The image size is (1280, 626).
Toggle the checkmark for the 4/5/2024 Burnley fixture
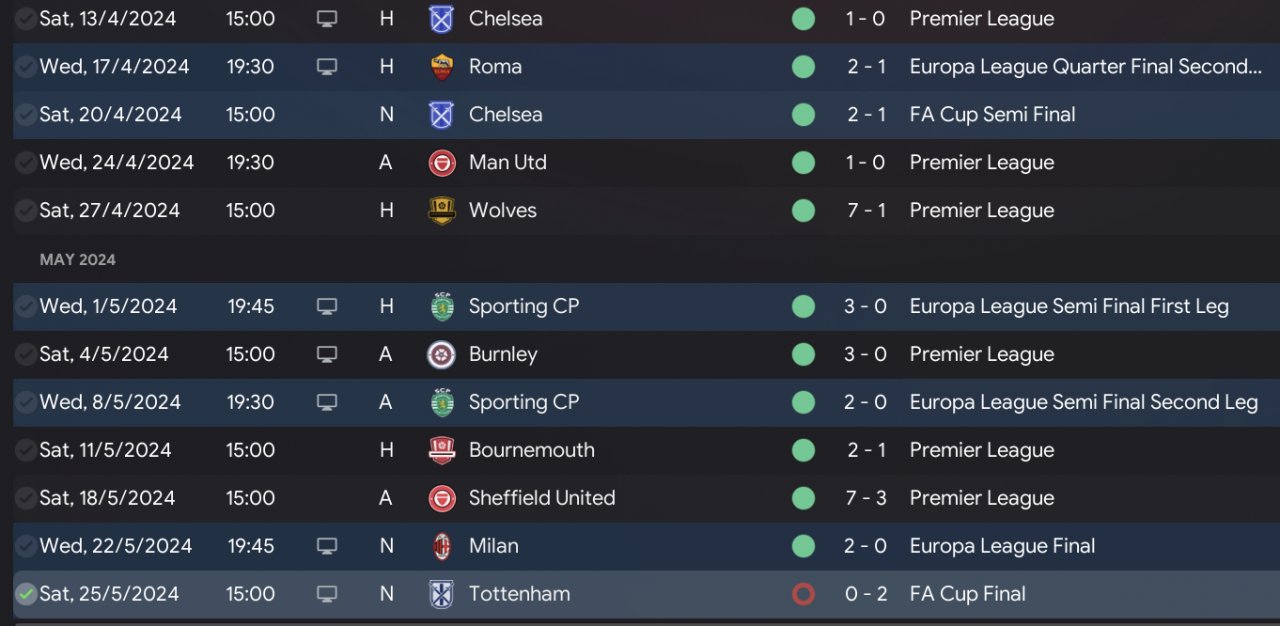[x=26, y=355]
